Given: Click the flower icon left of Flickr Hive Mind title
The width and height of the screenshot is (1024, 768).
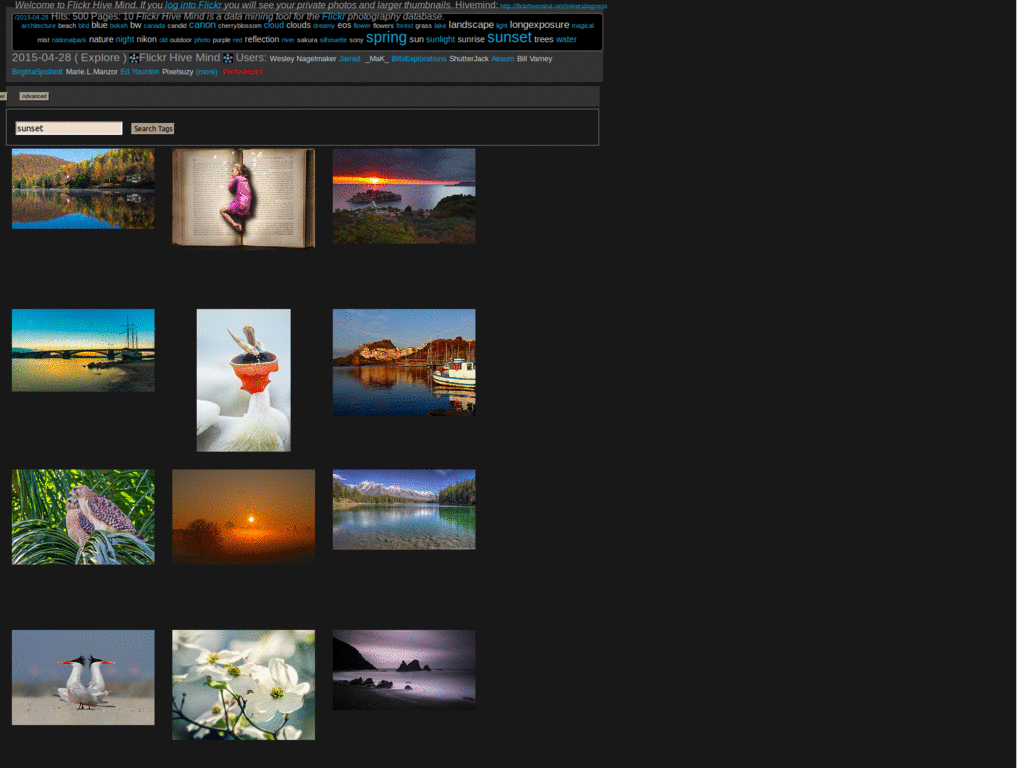Looking at the screenshot, I should [133, 58].
